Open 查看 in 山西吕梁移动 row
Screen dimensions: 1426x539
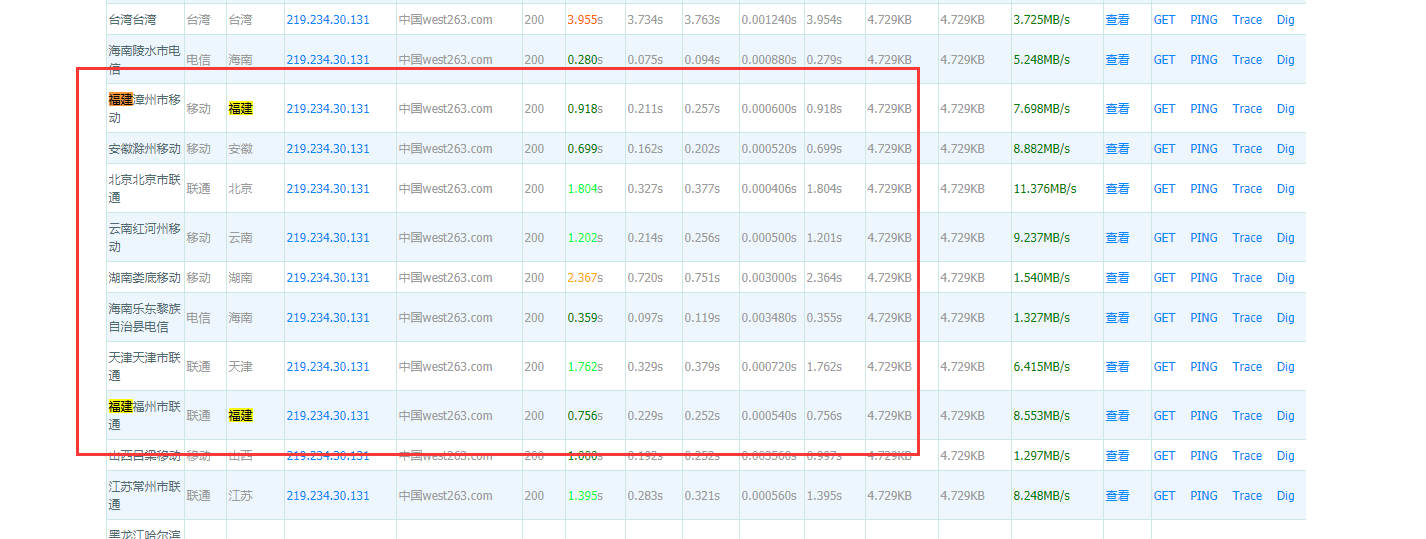1117,456
